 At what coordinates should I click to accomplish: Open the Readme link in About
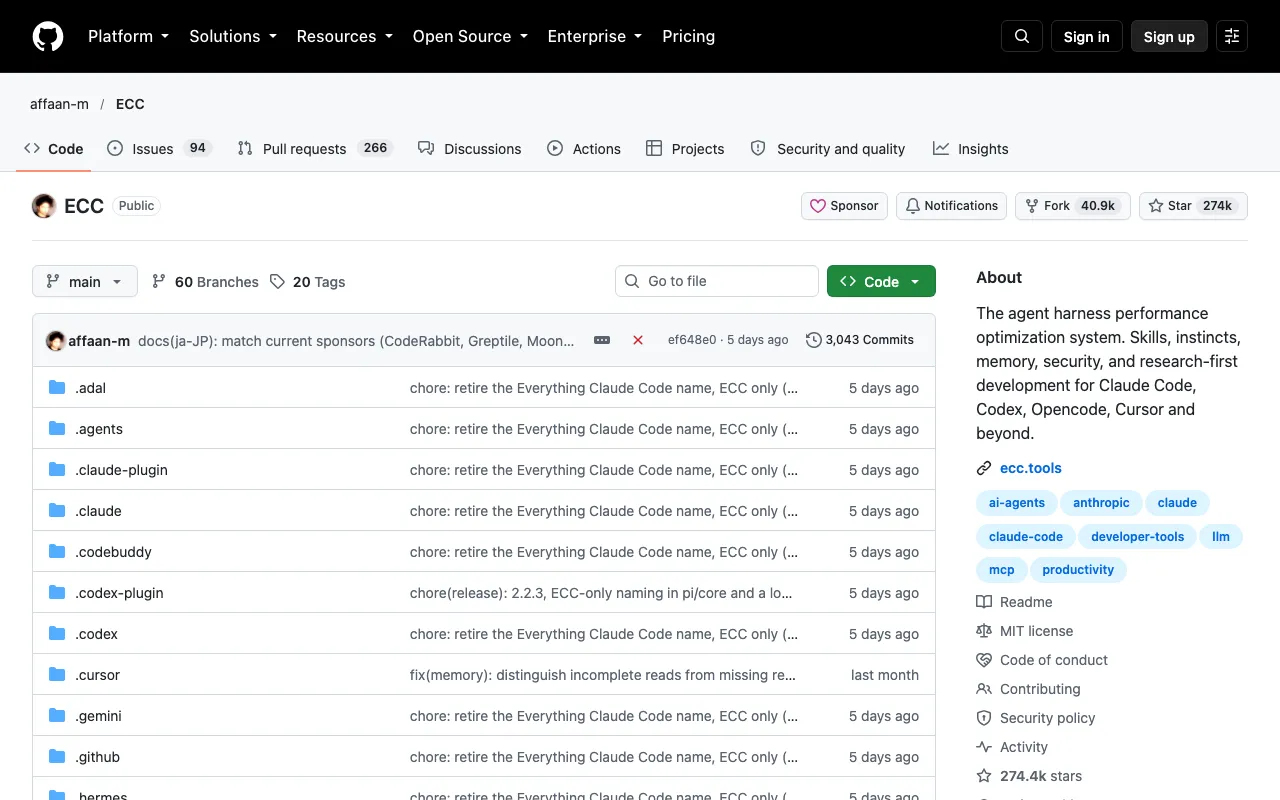coord(1015,602)
